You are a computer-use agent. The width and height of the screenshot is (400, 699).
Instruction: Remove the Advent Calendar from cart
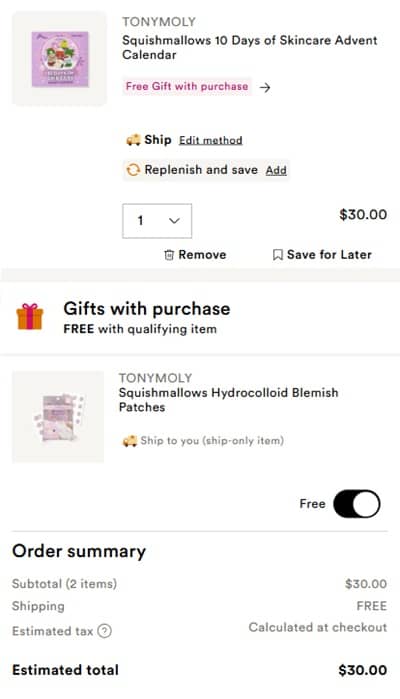[x=195, y=255]
